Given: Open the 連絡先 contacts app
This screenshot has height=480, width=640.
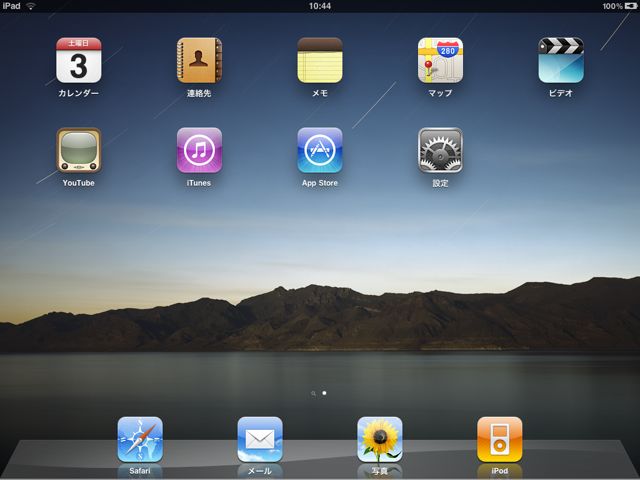Looking at the screenshot, I should 199,60.
